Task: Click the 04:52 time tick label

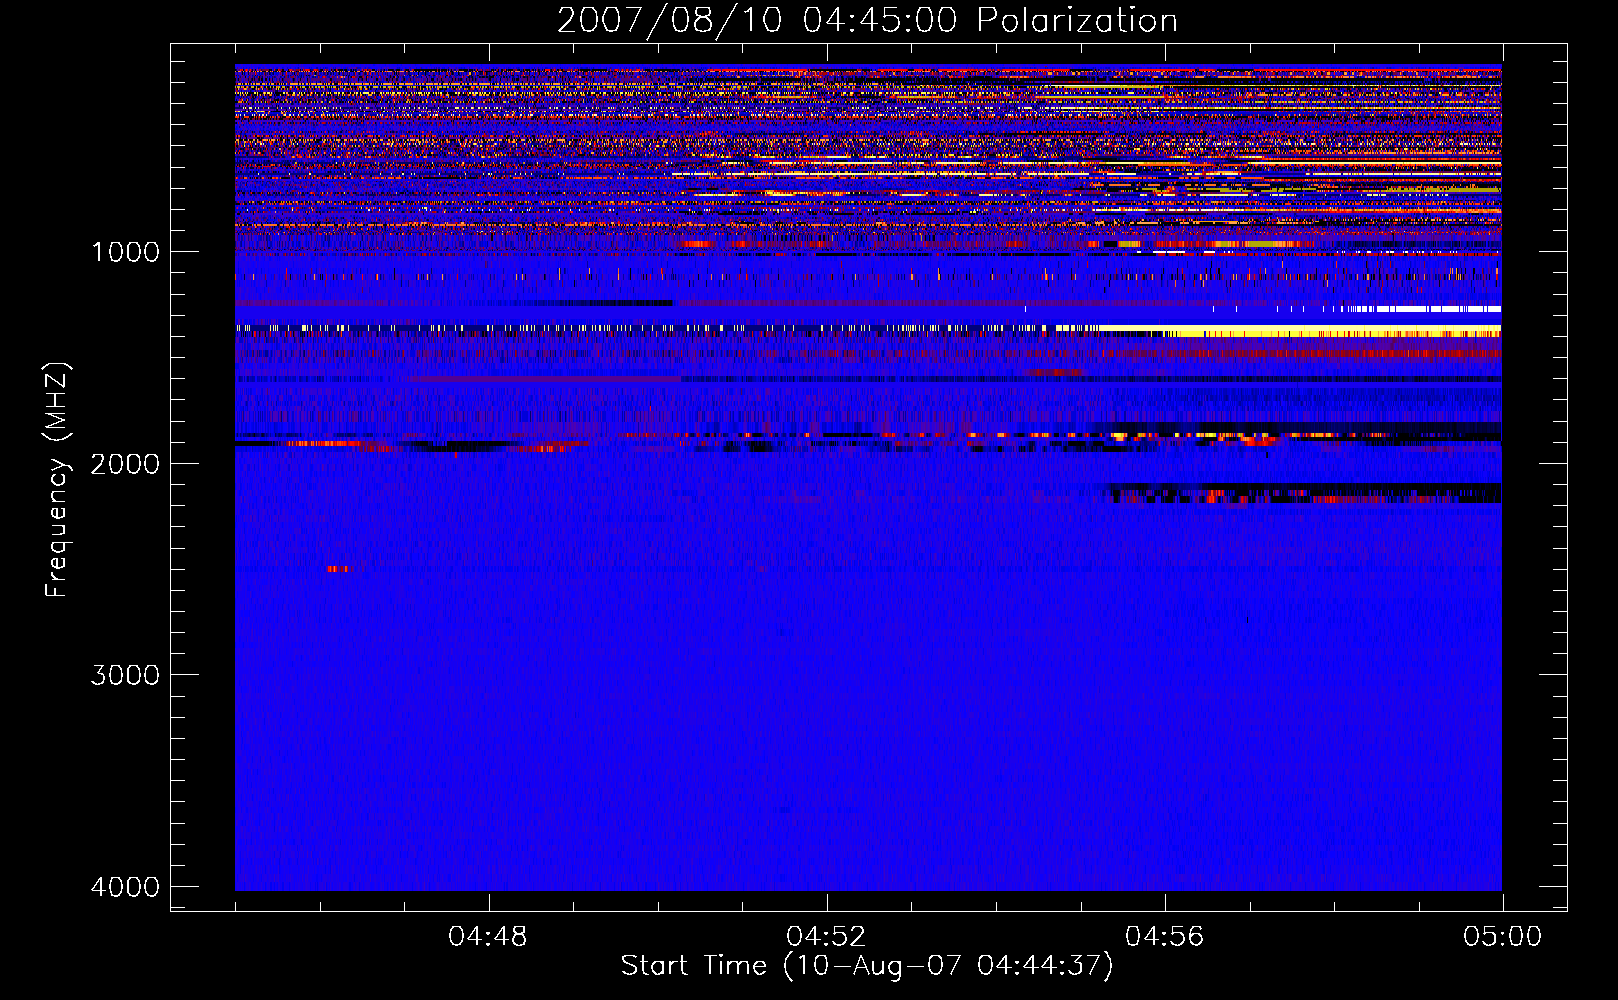Action: point(826,937)
